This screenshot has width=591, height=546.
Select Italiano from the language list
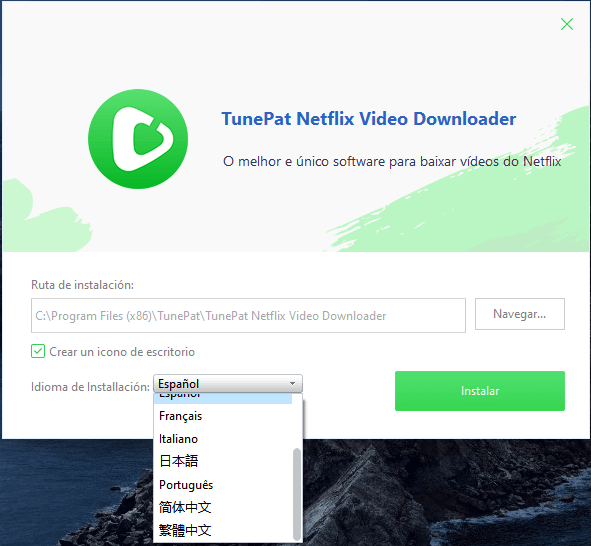223,439
